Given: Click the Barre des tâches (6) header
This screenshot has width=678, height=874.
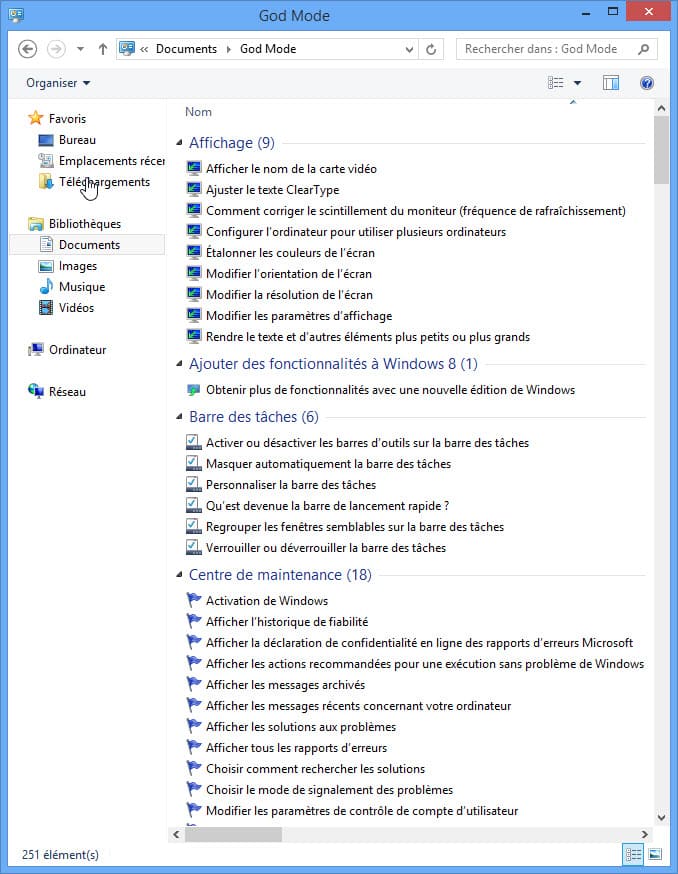Looking at the screenshot, I should 254,417.
